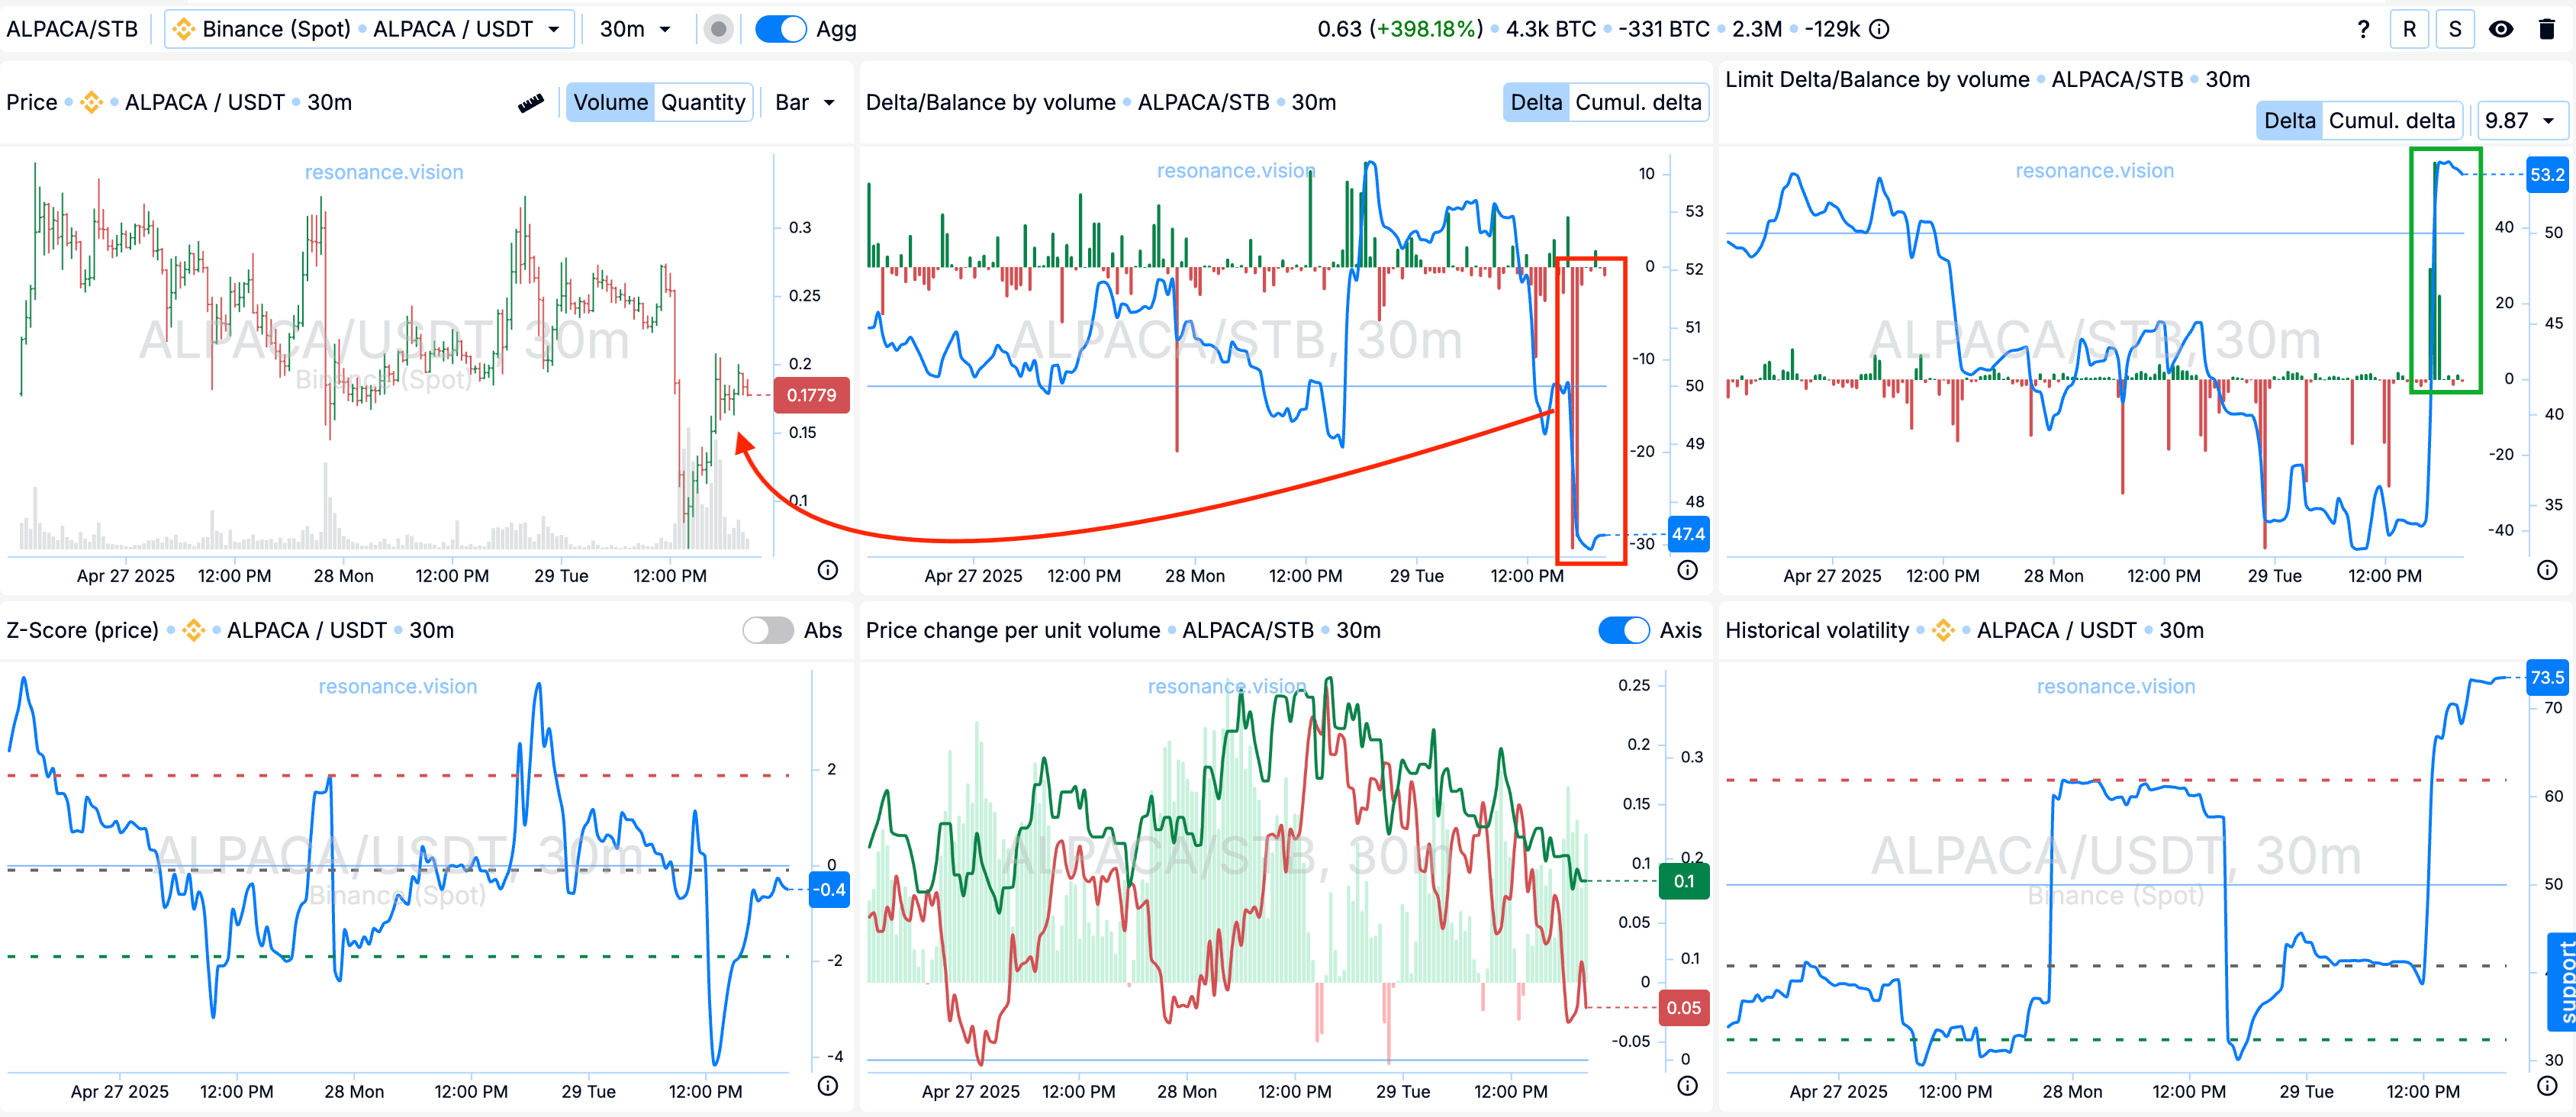
Task: Open info icon of the Price chart
Action: 827,570
